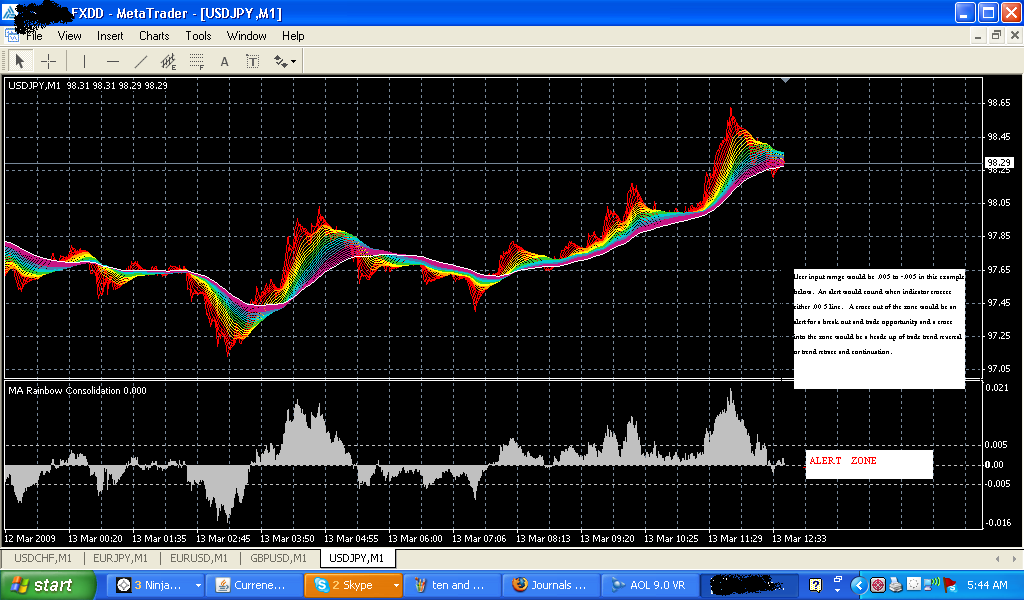This screenshot has width=1024, height=600.
Task: Click the chart document icon beside File
Action: click(12, 35)
